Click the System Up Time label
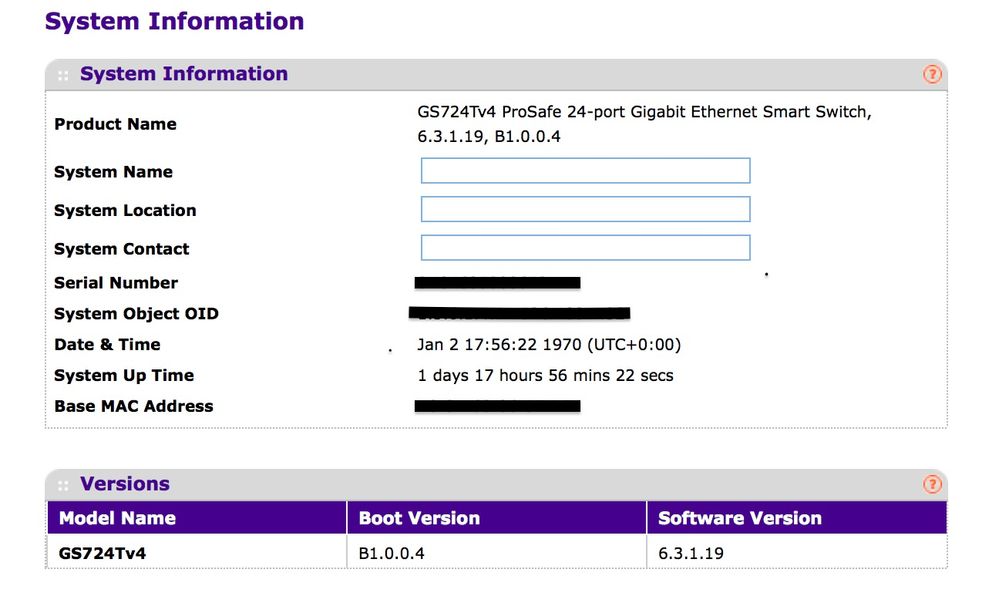Image resolution: width=999 pixels, height=597 pixels. 124,376
